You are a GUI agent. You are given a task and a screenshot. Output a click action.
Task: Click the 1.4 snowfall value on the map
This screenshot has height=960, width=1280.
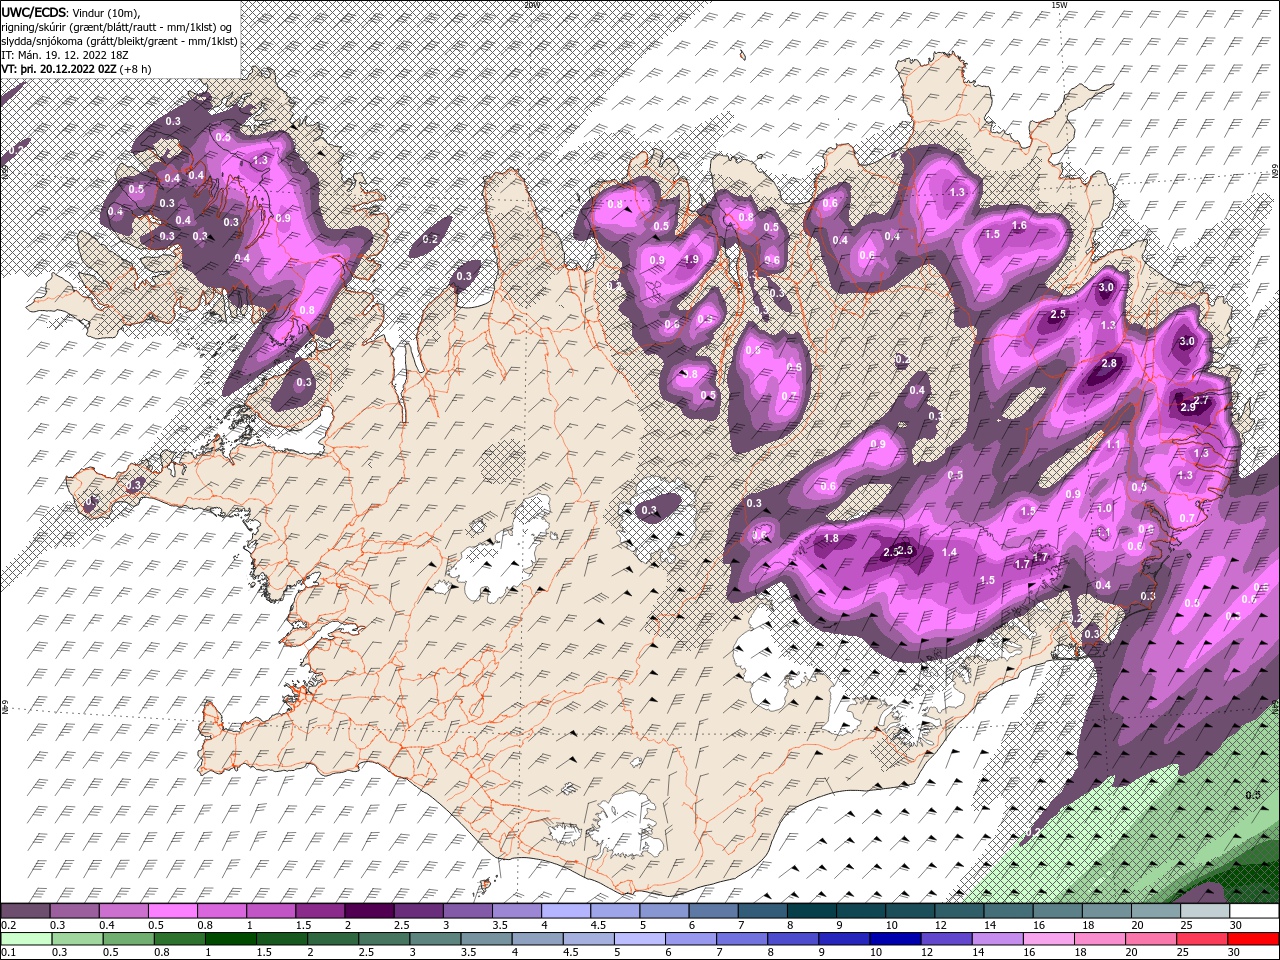pos(949,552)
